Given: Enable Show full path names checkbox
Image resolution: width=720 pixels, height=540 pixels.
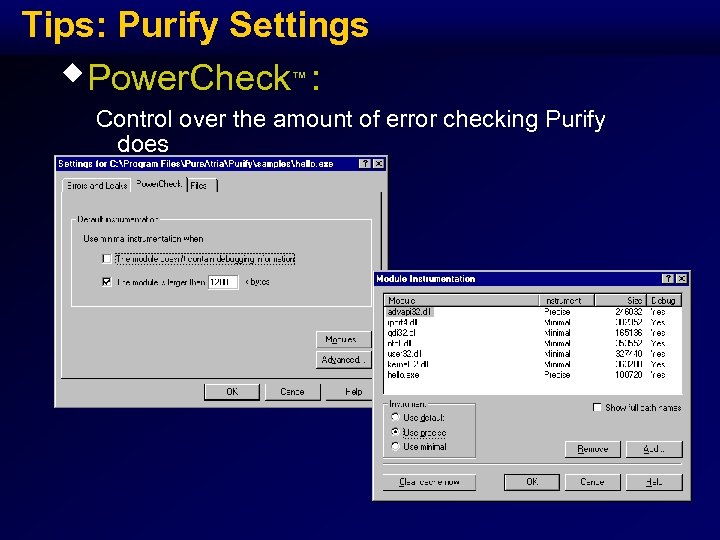Looking at the screenshot, I should [x=597, y=408].
